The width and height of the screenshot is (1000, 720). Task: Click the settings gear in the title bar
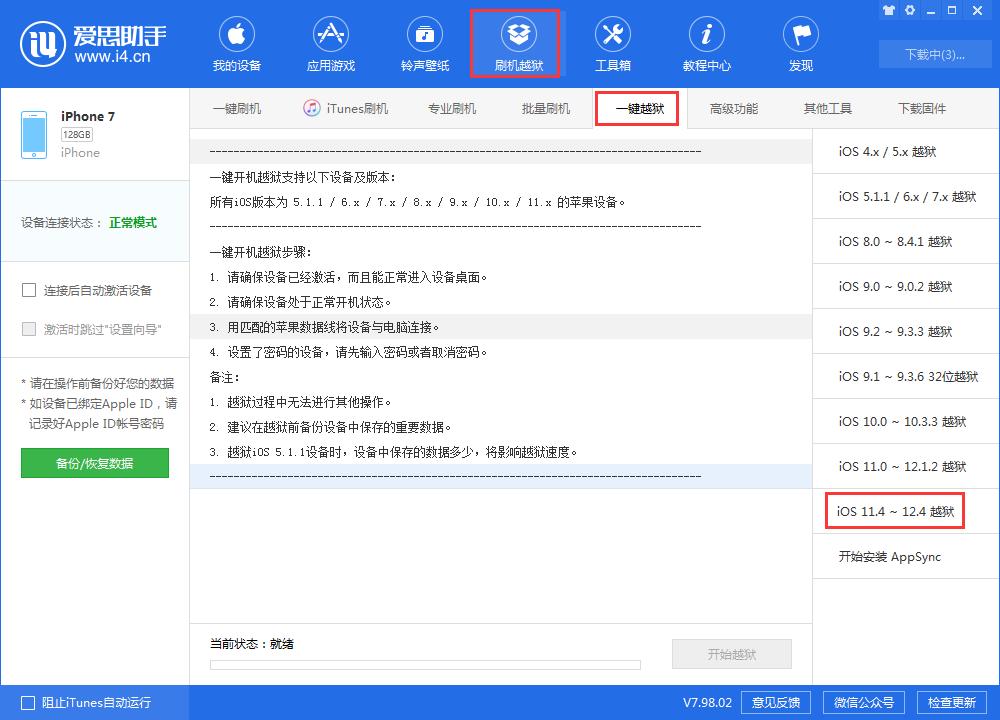click(x=910, y=10)
